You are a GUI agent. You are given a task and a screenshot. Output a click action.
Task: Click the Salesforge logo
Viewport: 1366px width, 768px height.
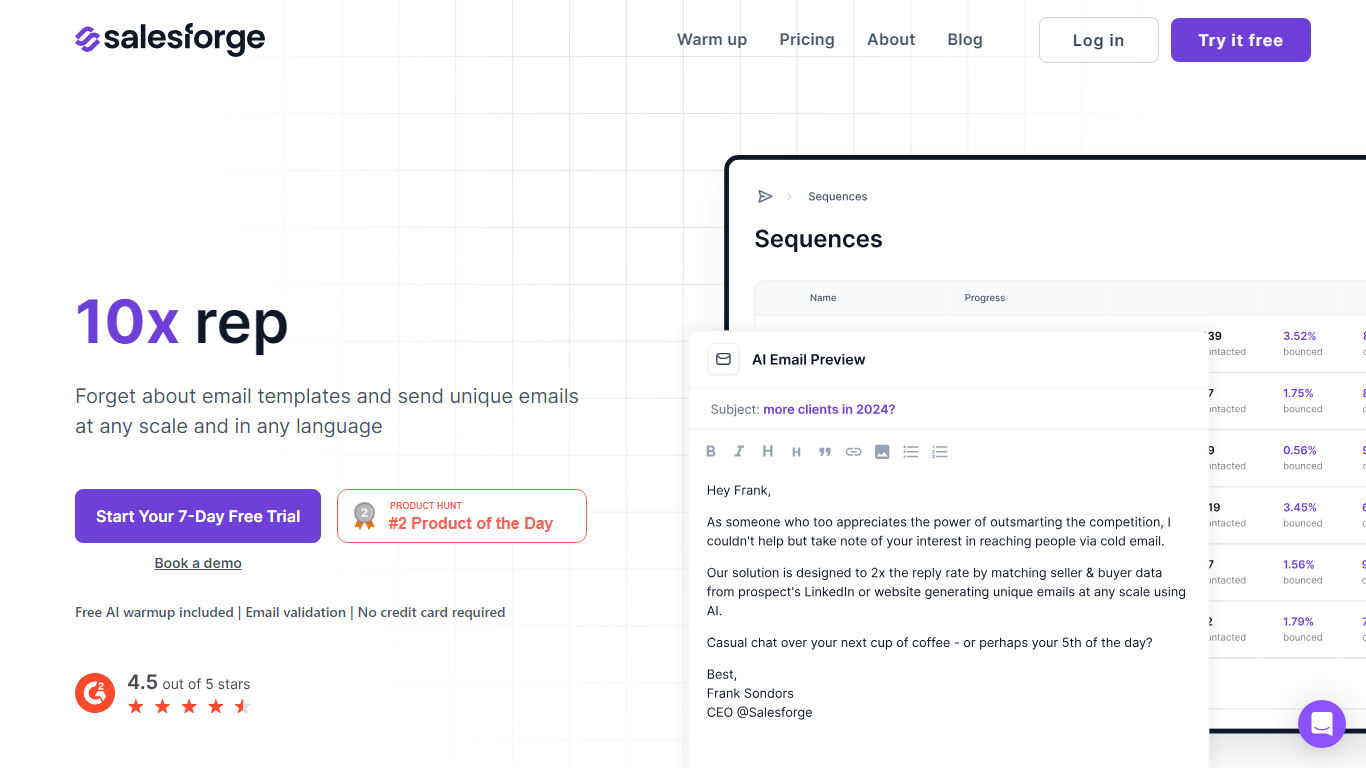coord(170,39)
